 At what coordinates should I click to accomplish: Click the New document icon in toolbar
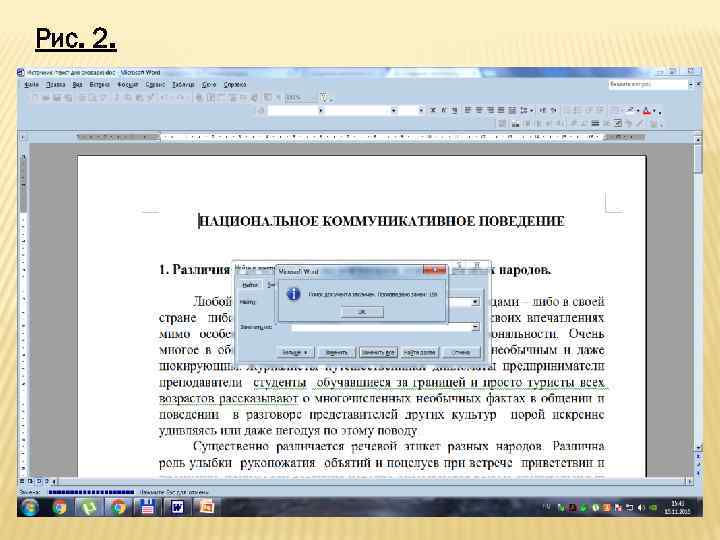coord(35,97)
